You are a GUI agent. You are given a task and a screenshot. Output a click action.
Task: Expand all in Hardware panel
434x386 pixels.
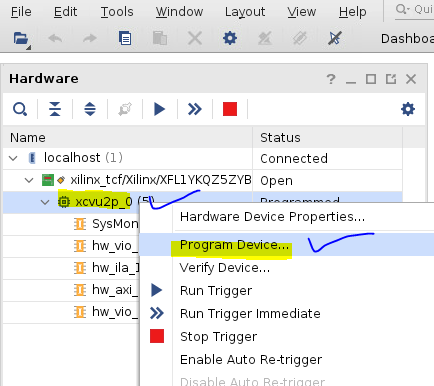90,109
